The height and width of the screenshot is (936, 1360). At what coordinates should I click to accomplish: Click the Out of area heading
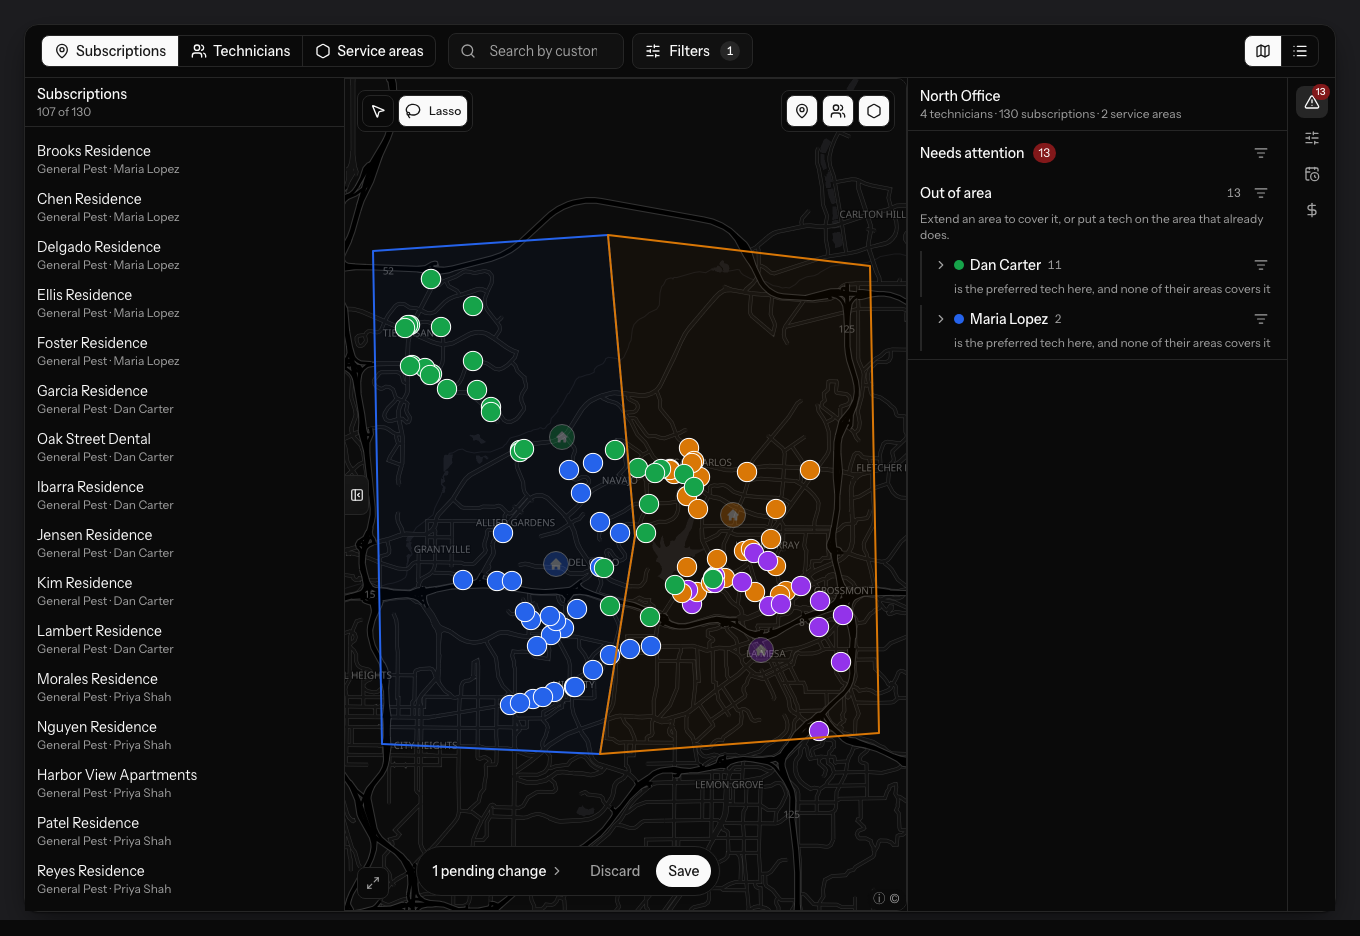coord(956,193)
